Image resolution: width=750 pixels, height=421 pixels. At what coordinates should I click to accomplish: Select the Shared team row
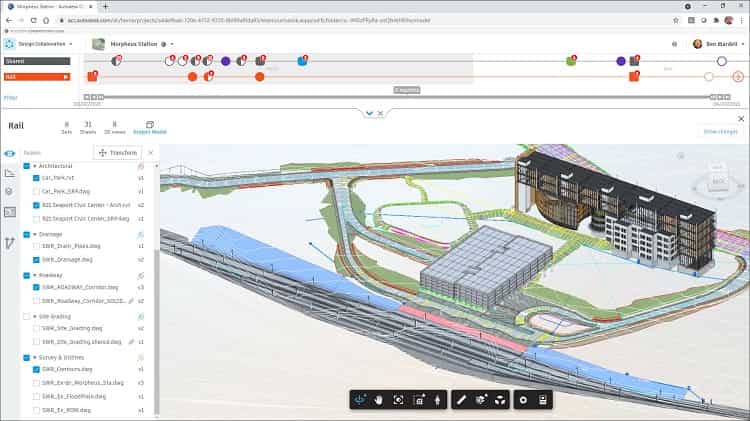[x=36, y=61]
